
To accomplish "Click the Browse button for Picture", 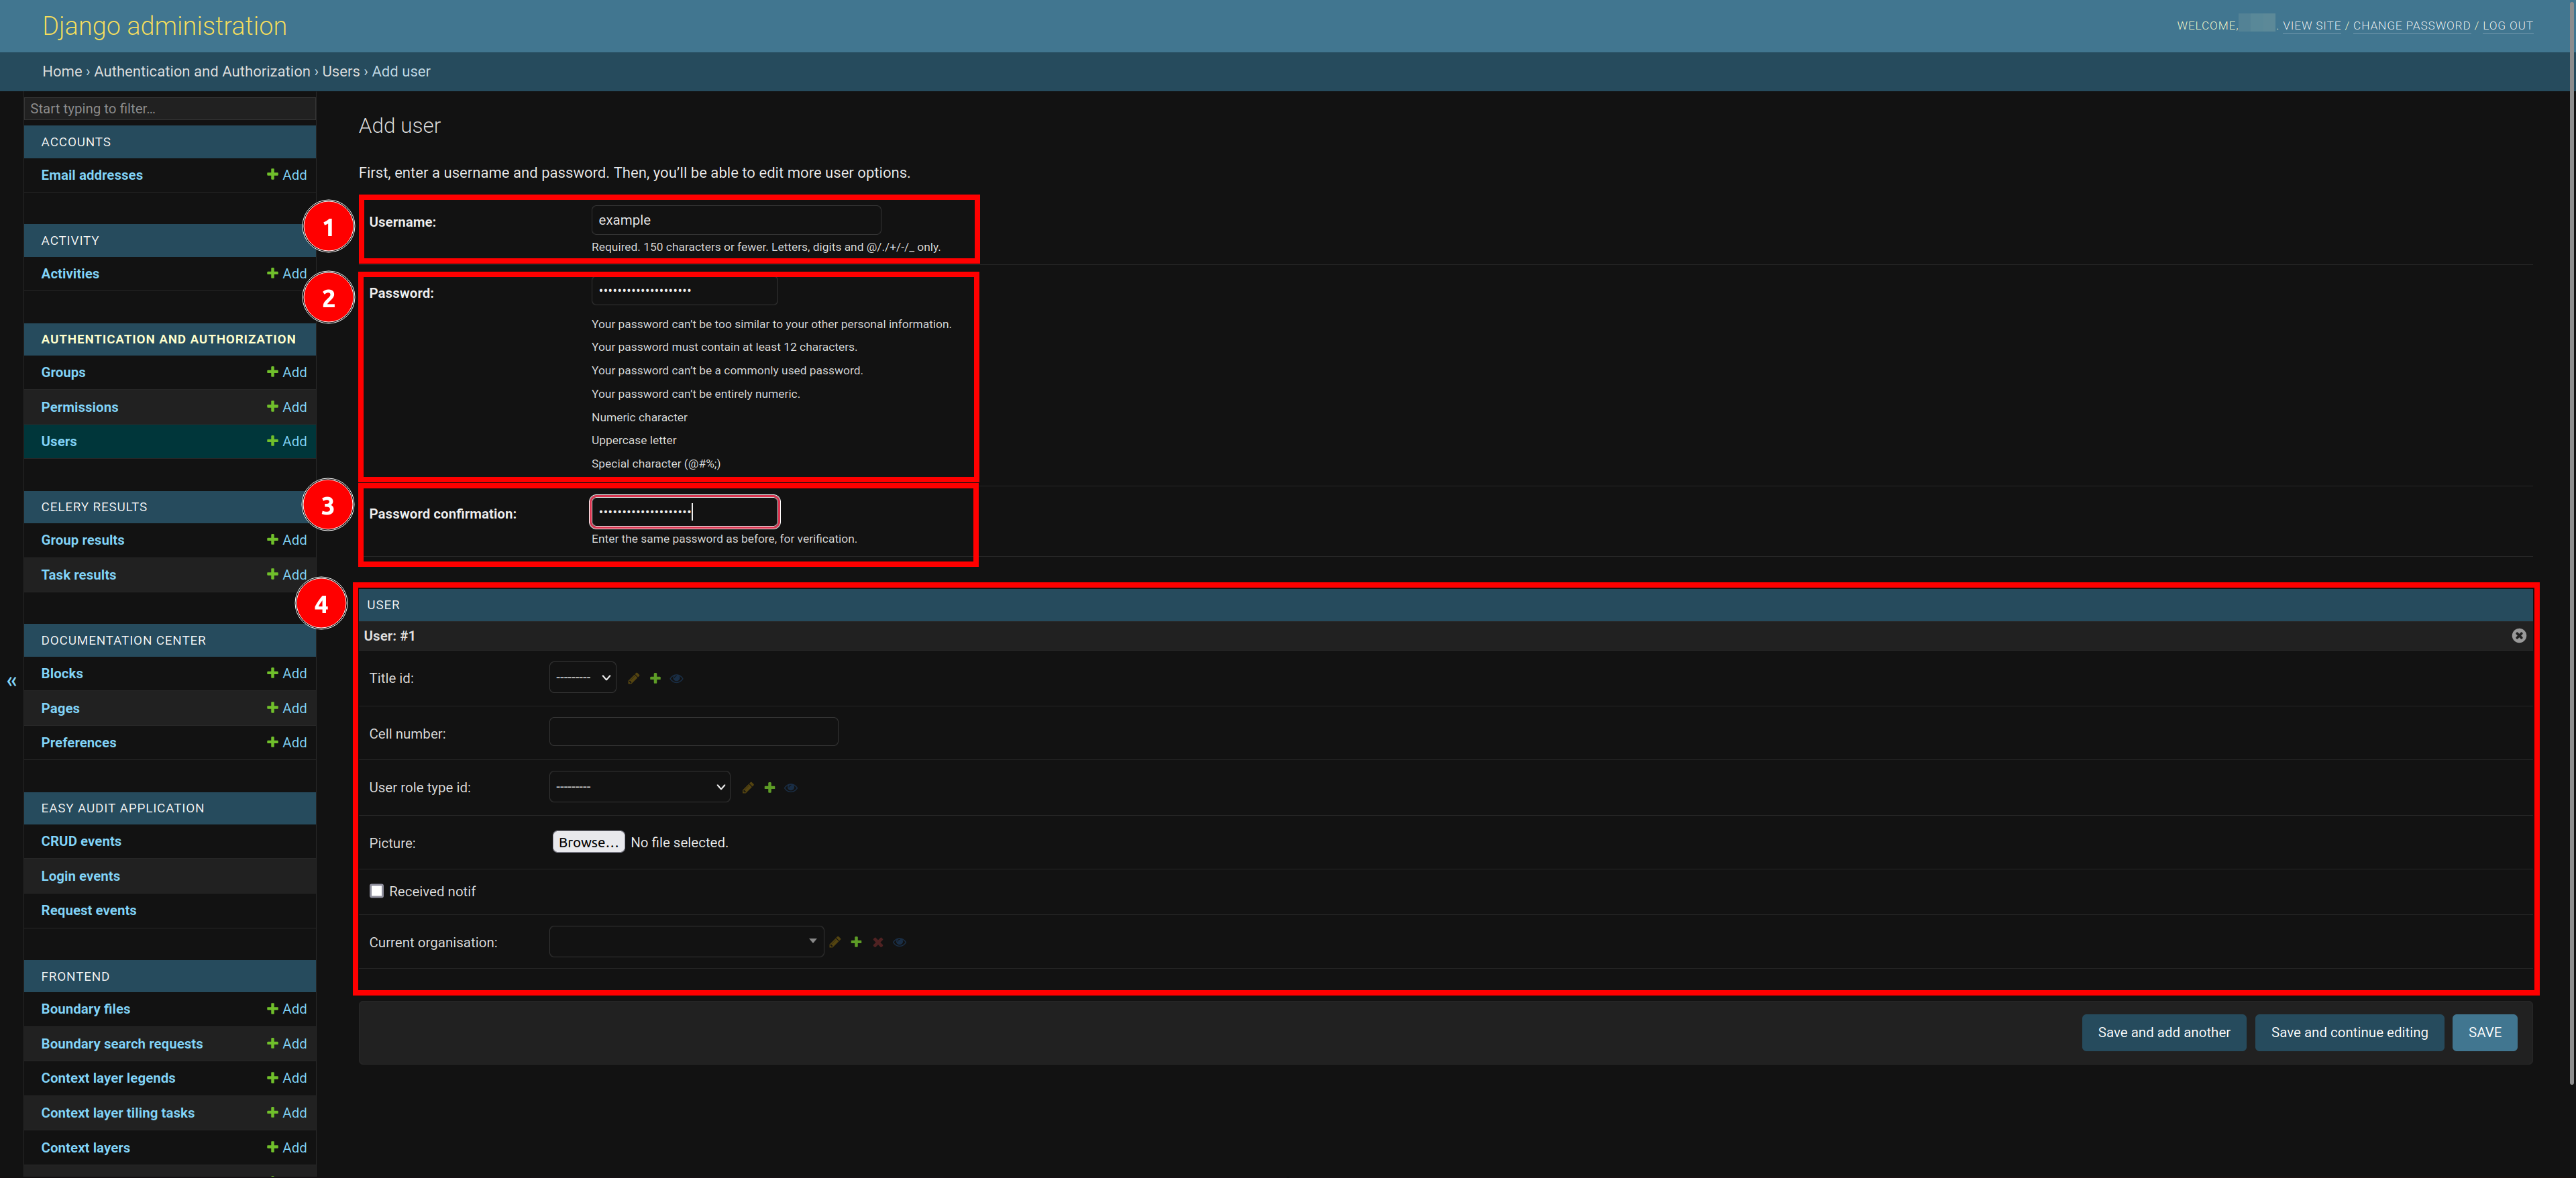I will [x=588, y=843].
